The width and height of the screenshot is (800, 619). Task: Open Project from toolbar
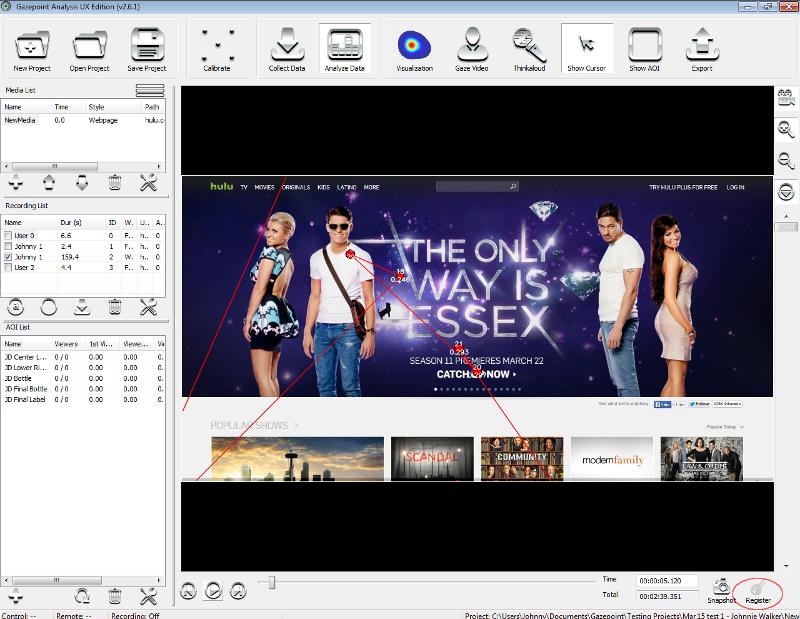coord(89,49)
